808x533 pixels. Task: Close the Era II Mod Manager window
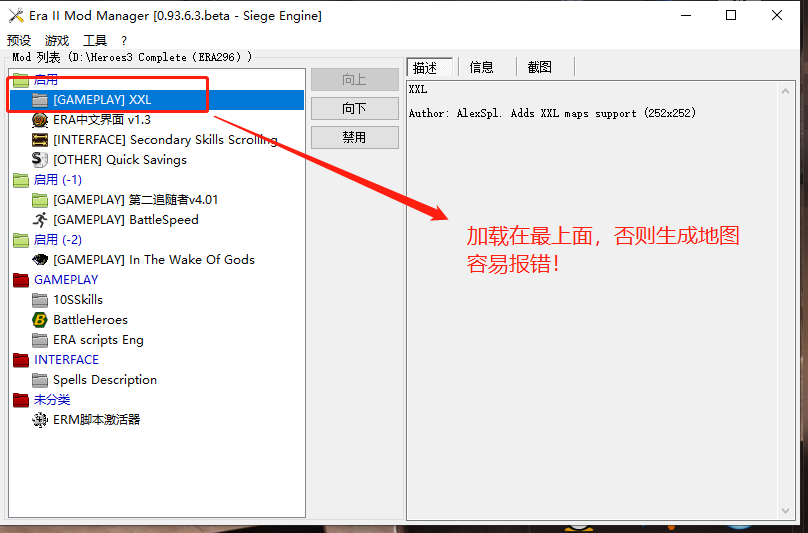click(x=777, y=15)
